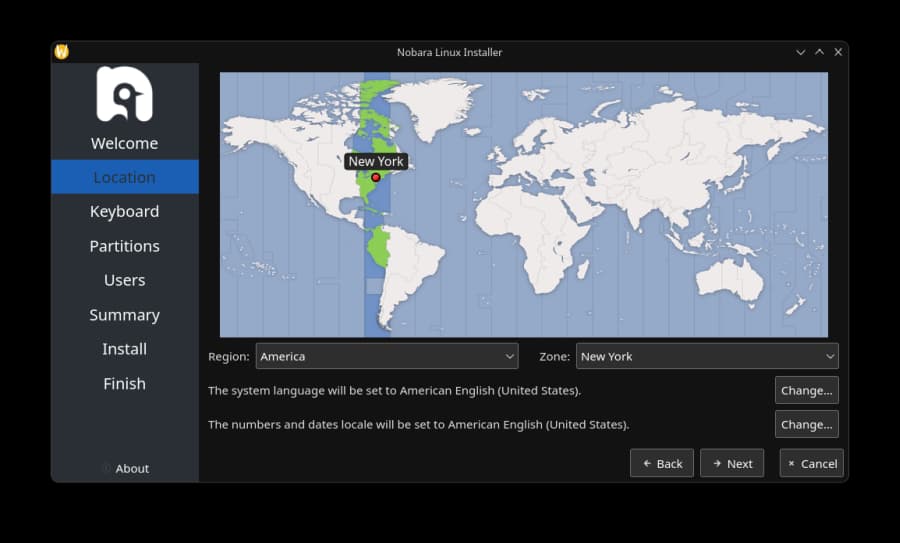Click the numbers and dates locale text
This screenshot has width=900, height=543.
pyautogui.click(x=418, y=424)
